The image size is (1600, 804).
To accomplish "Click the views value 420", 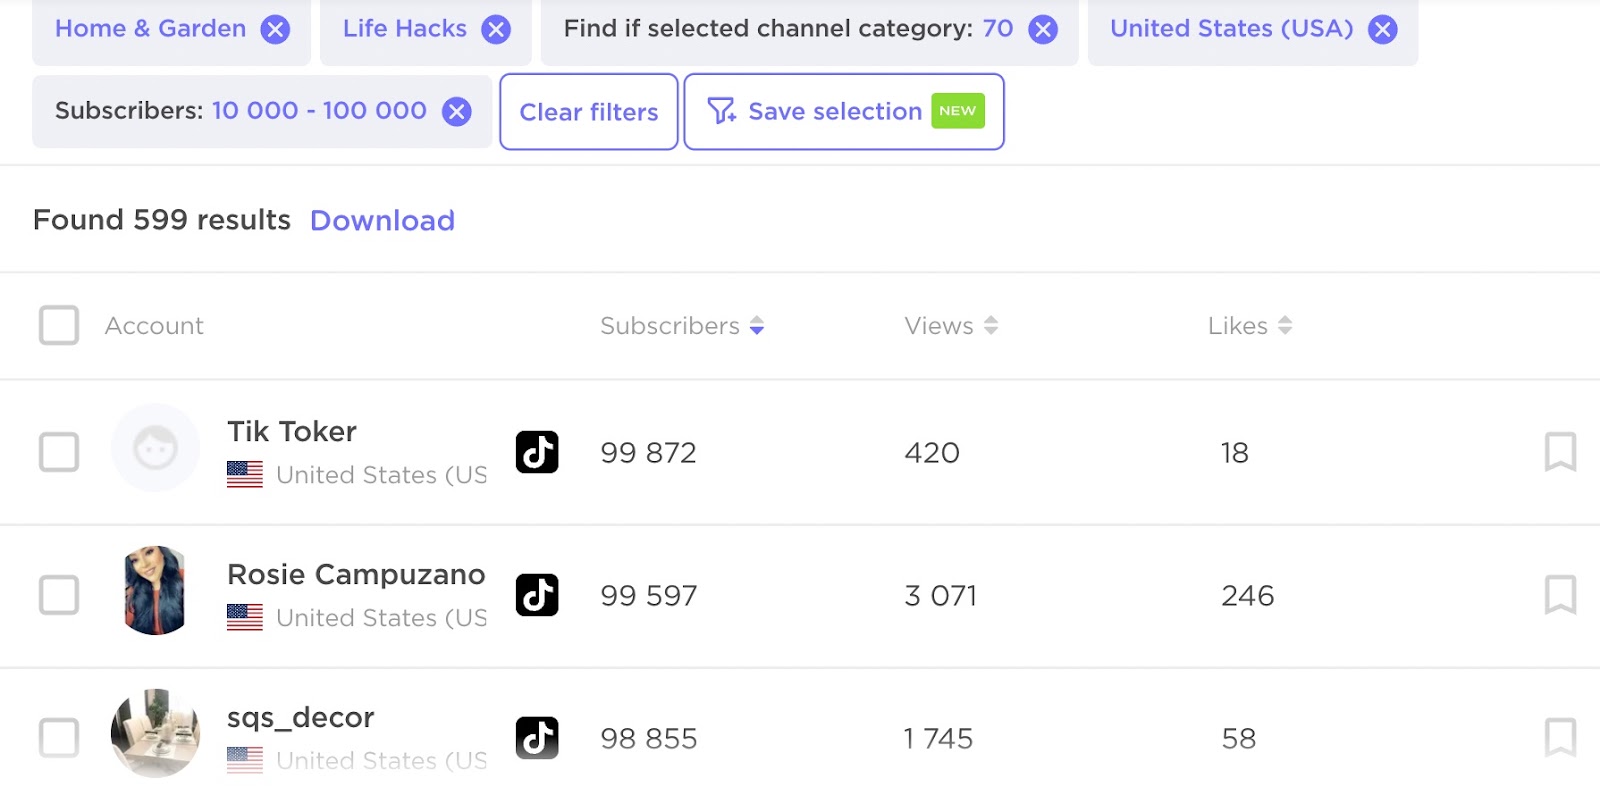I will (932, 453).
